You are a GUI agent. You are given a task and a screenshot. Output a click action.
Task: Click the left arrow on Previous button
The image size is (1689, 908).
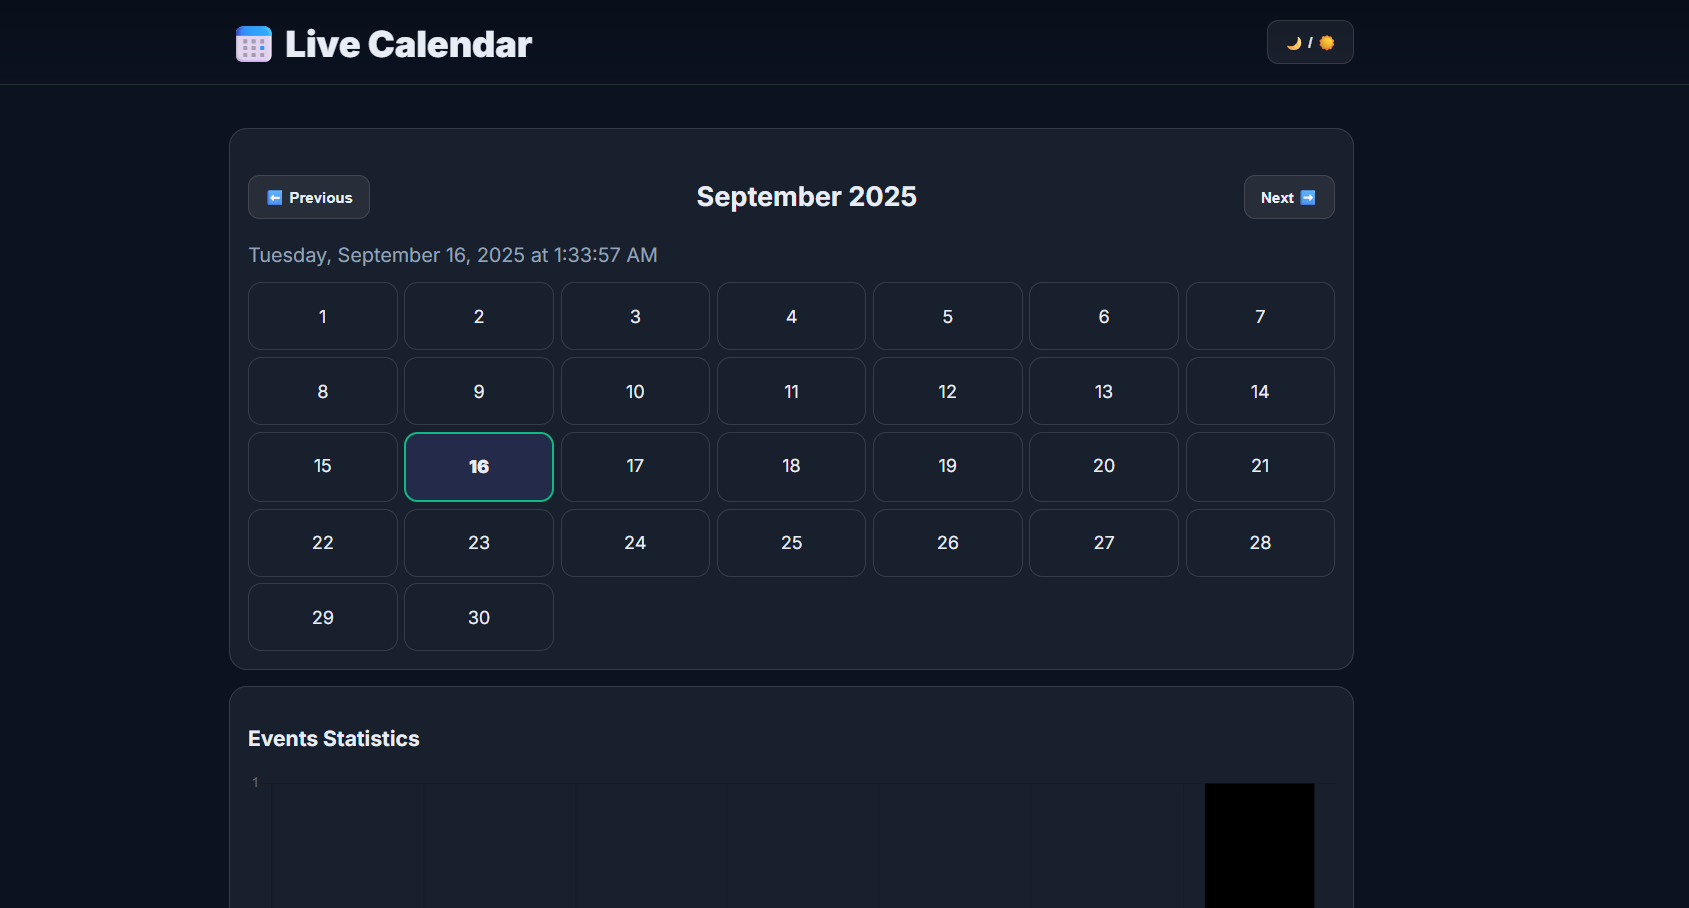[275, 197]
